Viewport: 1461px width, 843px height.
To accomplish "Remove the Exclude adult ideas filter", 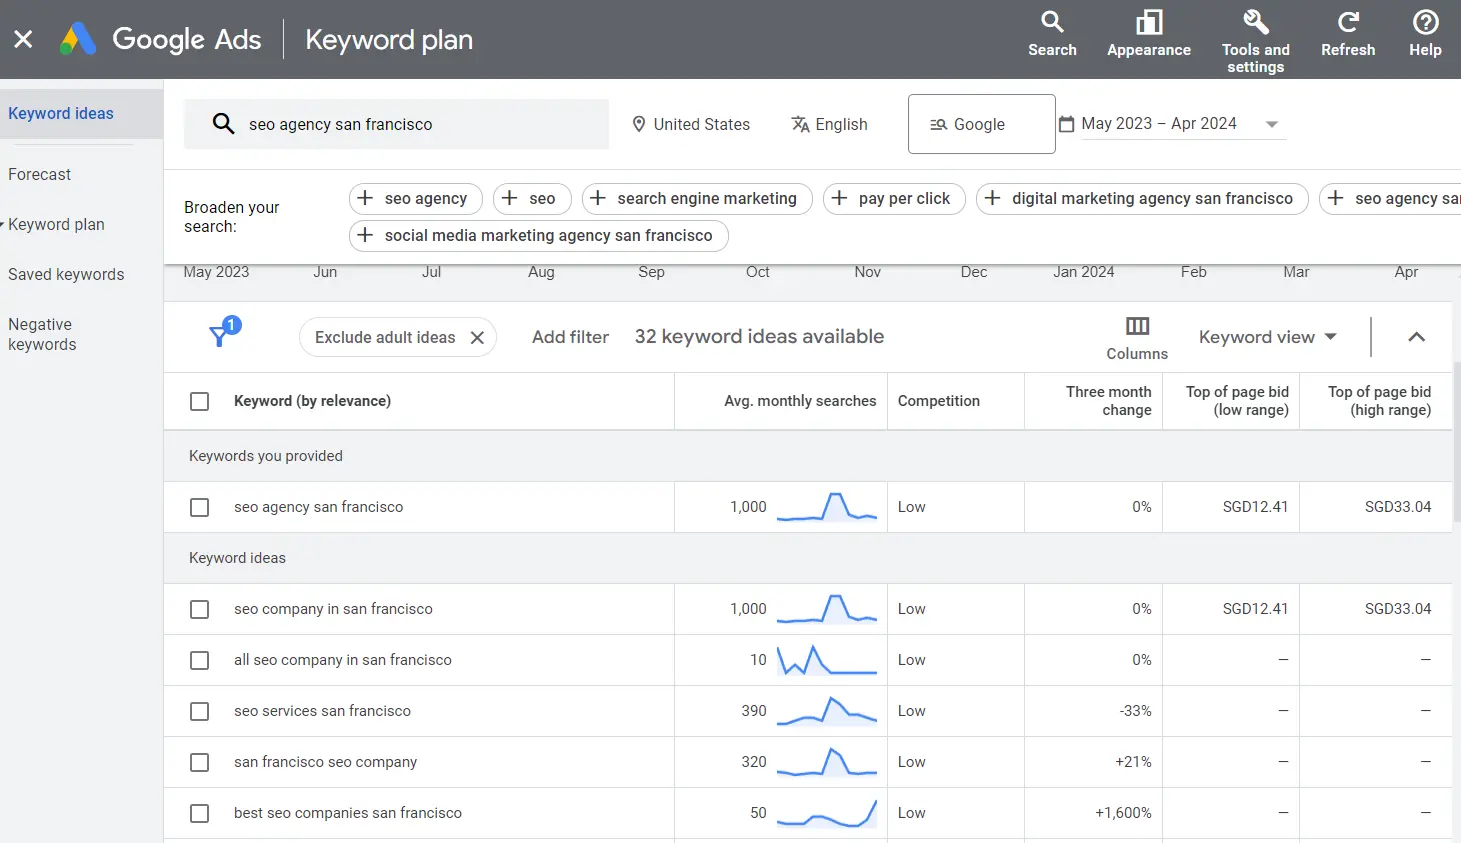I will click(477, 338).
